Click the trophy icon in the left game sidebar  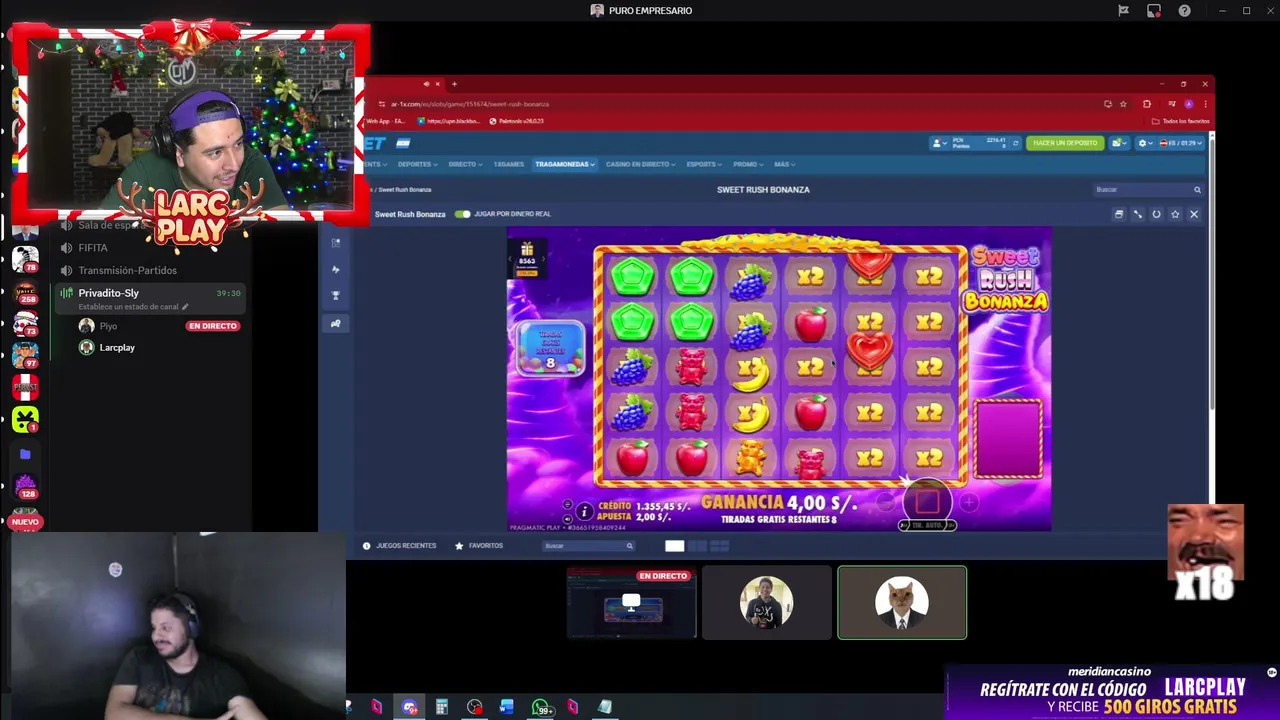(336, 296)
